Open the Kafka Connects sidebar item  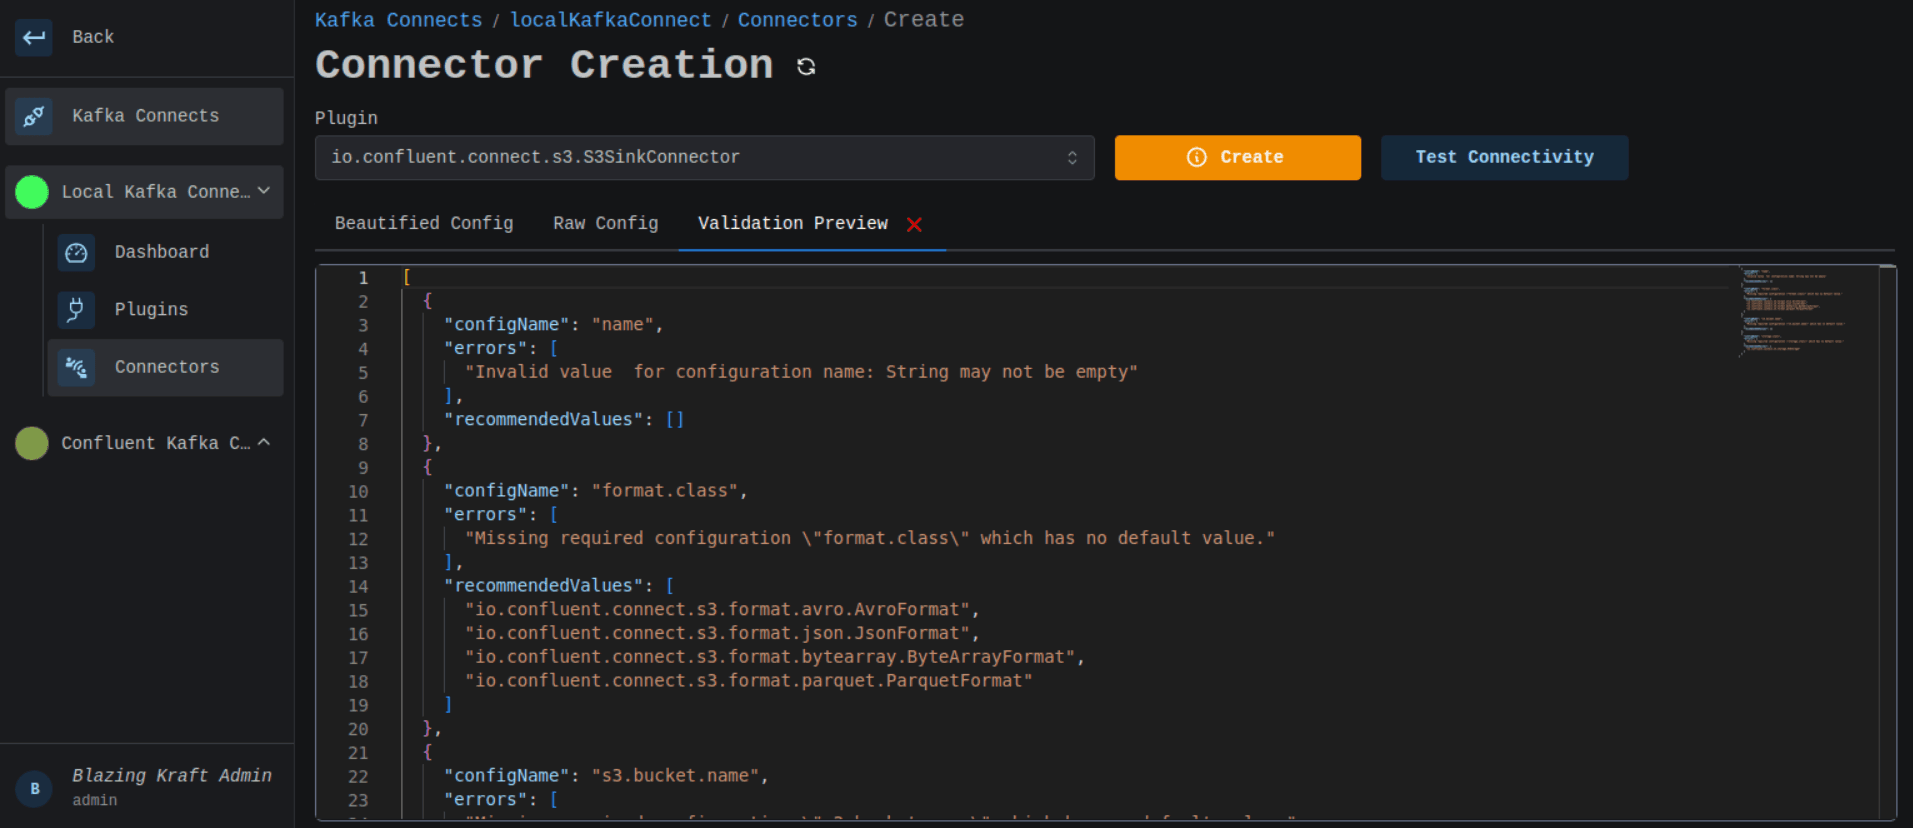coord(145,116)
